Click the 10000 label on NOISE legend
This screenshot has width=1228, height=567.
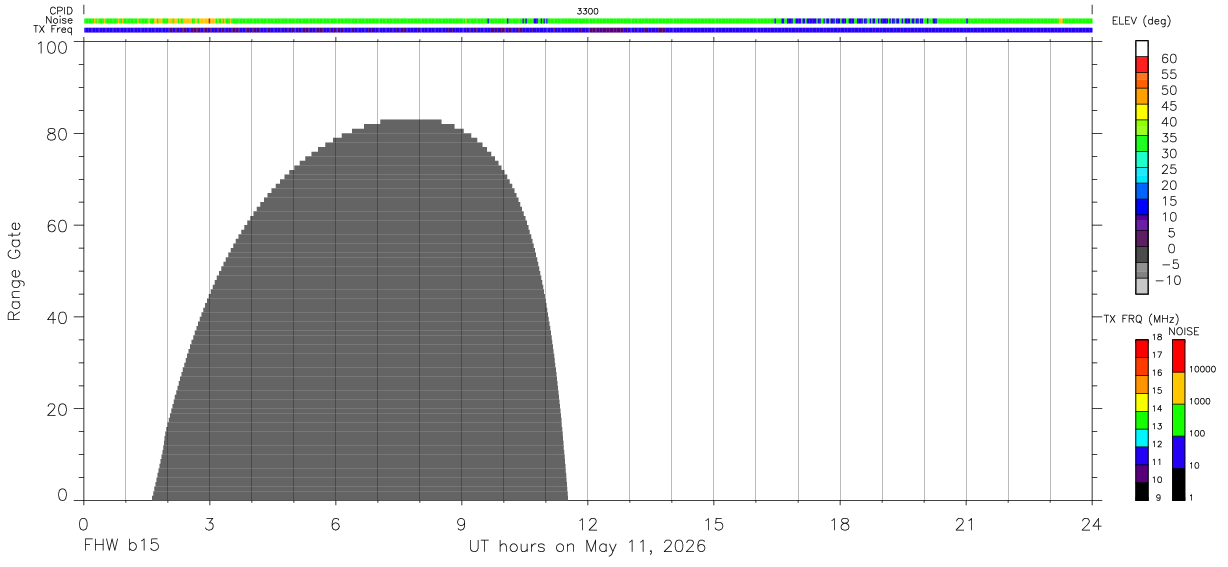pyautogui.click(x=1201, y=369)
